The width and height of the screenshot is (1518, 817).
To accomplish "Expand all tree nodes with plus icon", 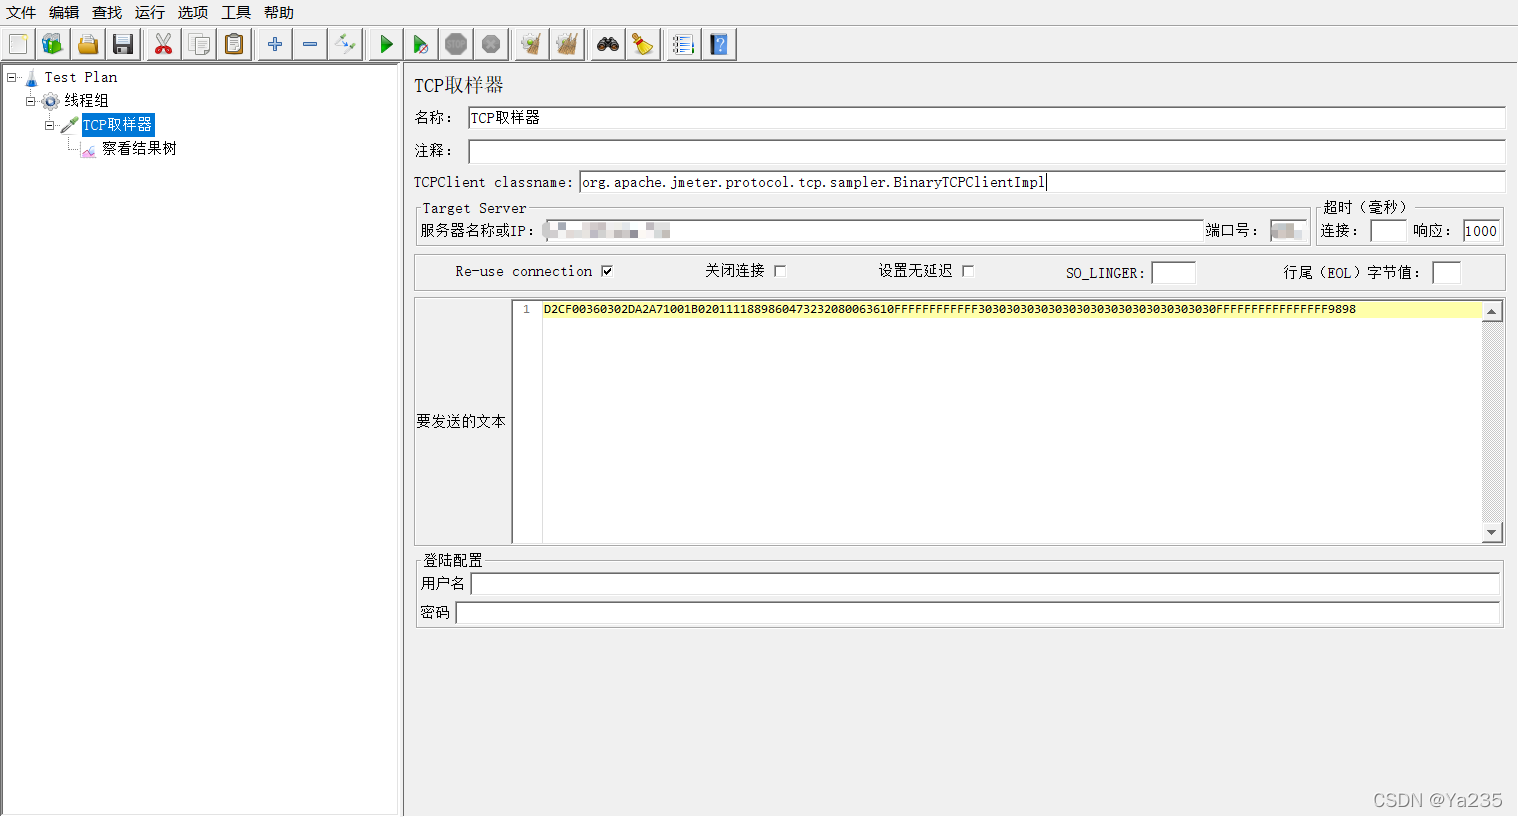I will (275, 44).
